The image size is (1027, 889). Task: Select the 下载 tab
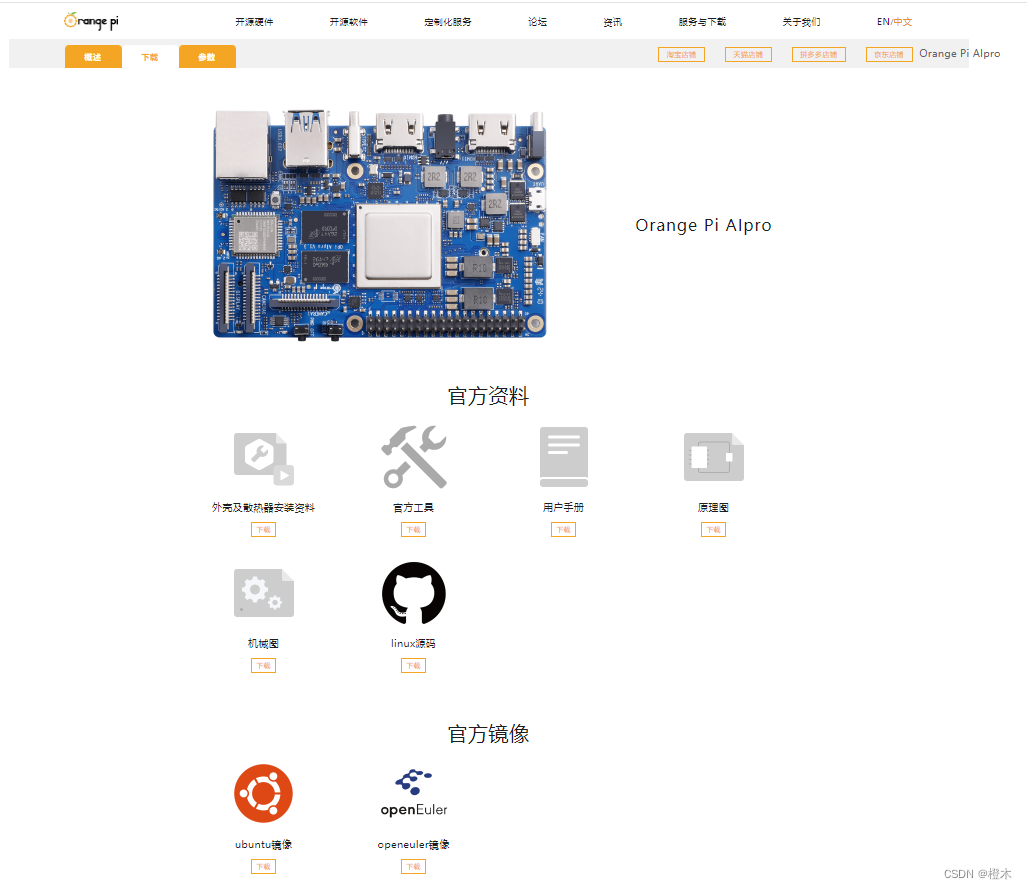click(x=150, y=57)
